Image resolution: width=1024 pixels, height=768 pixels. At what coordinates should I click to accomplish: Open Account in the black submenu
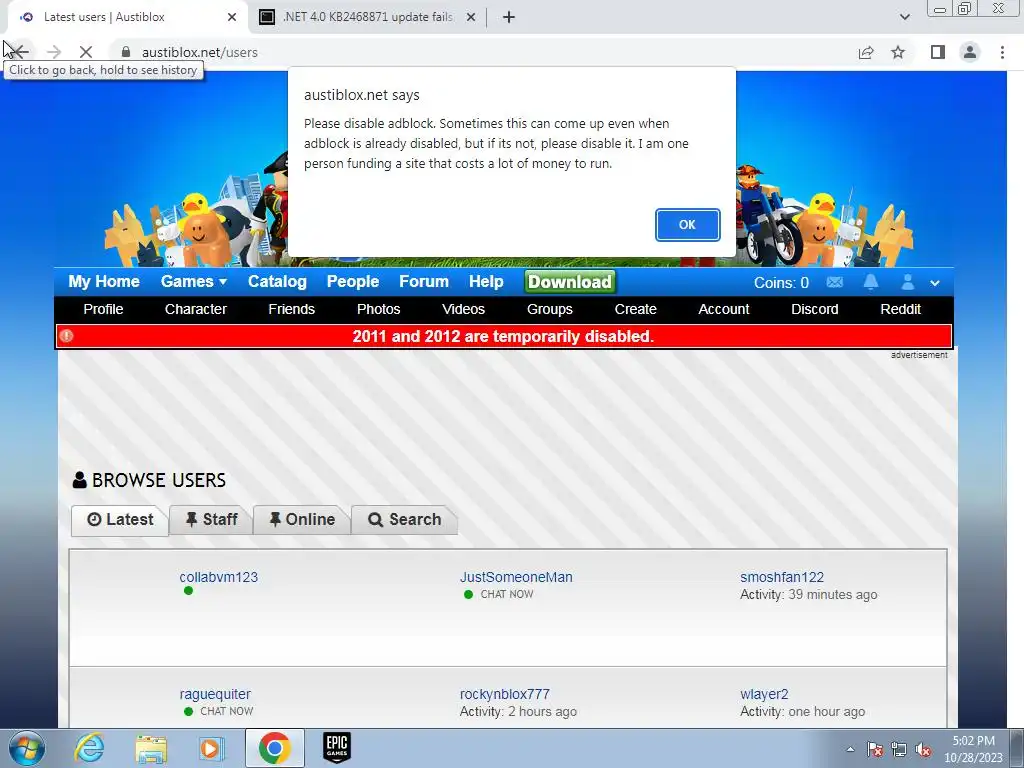click(724, 309)
